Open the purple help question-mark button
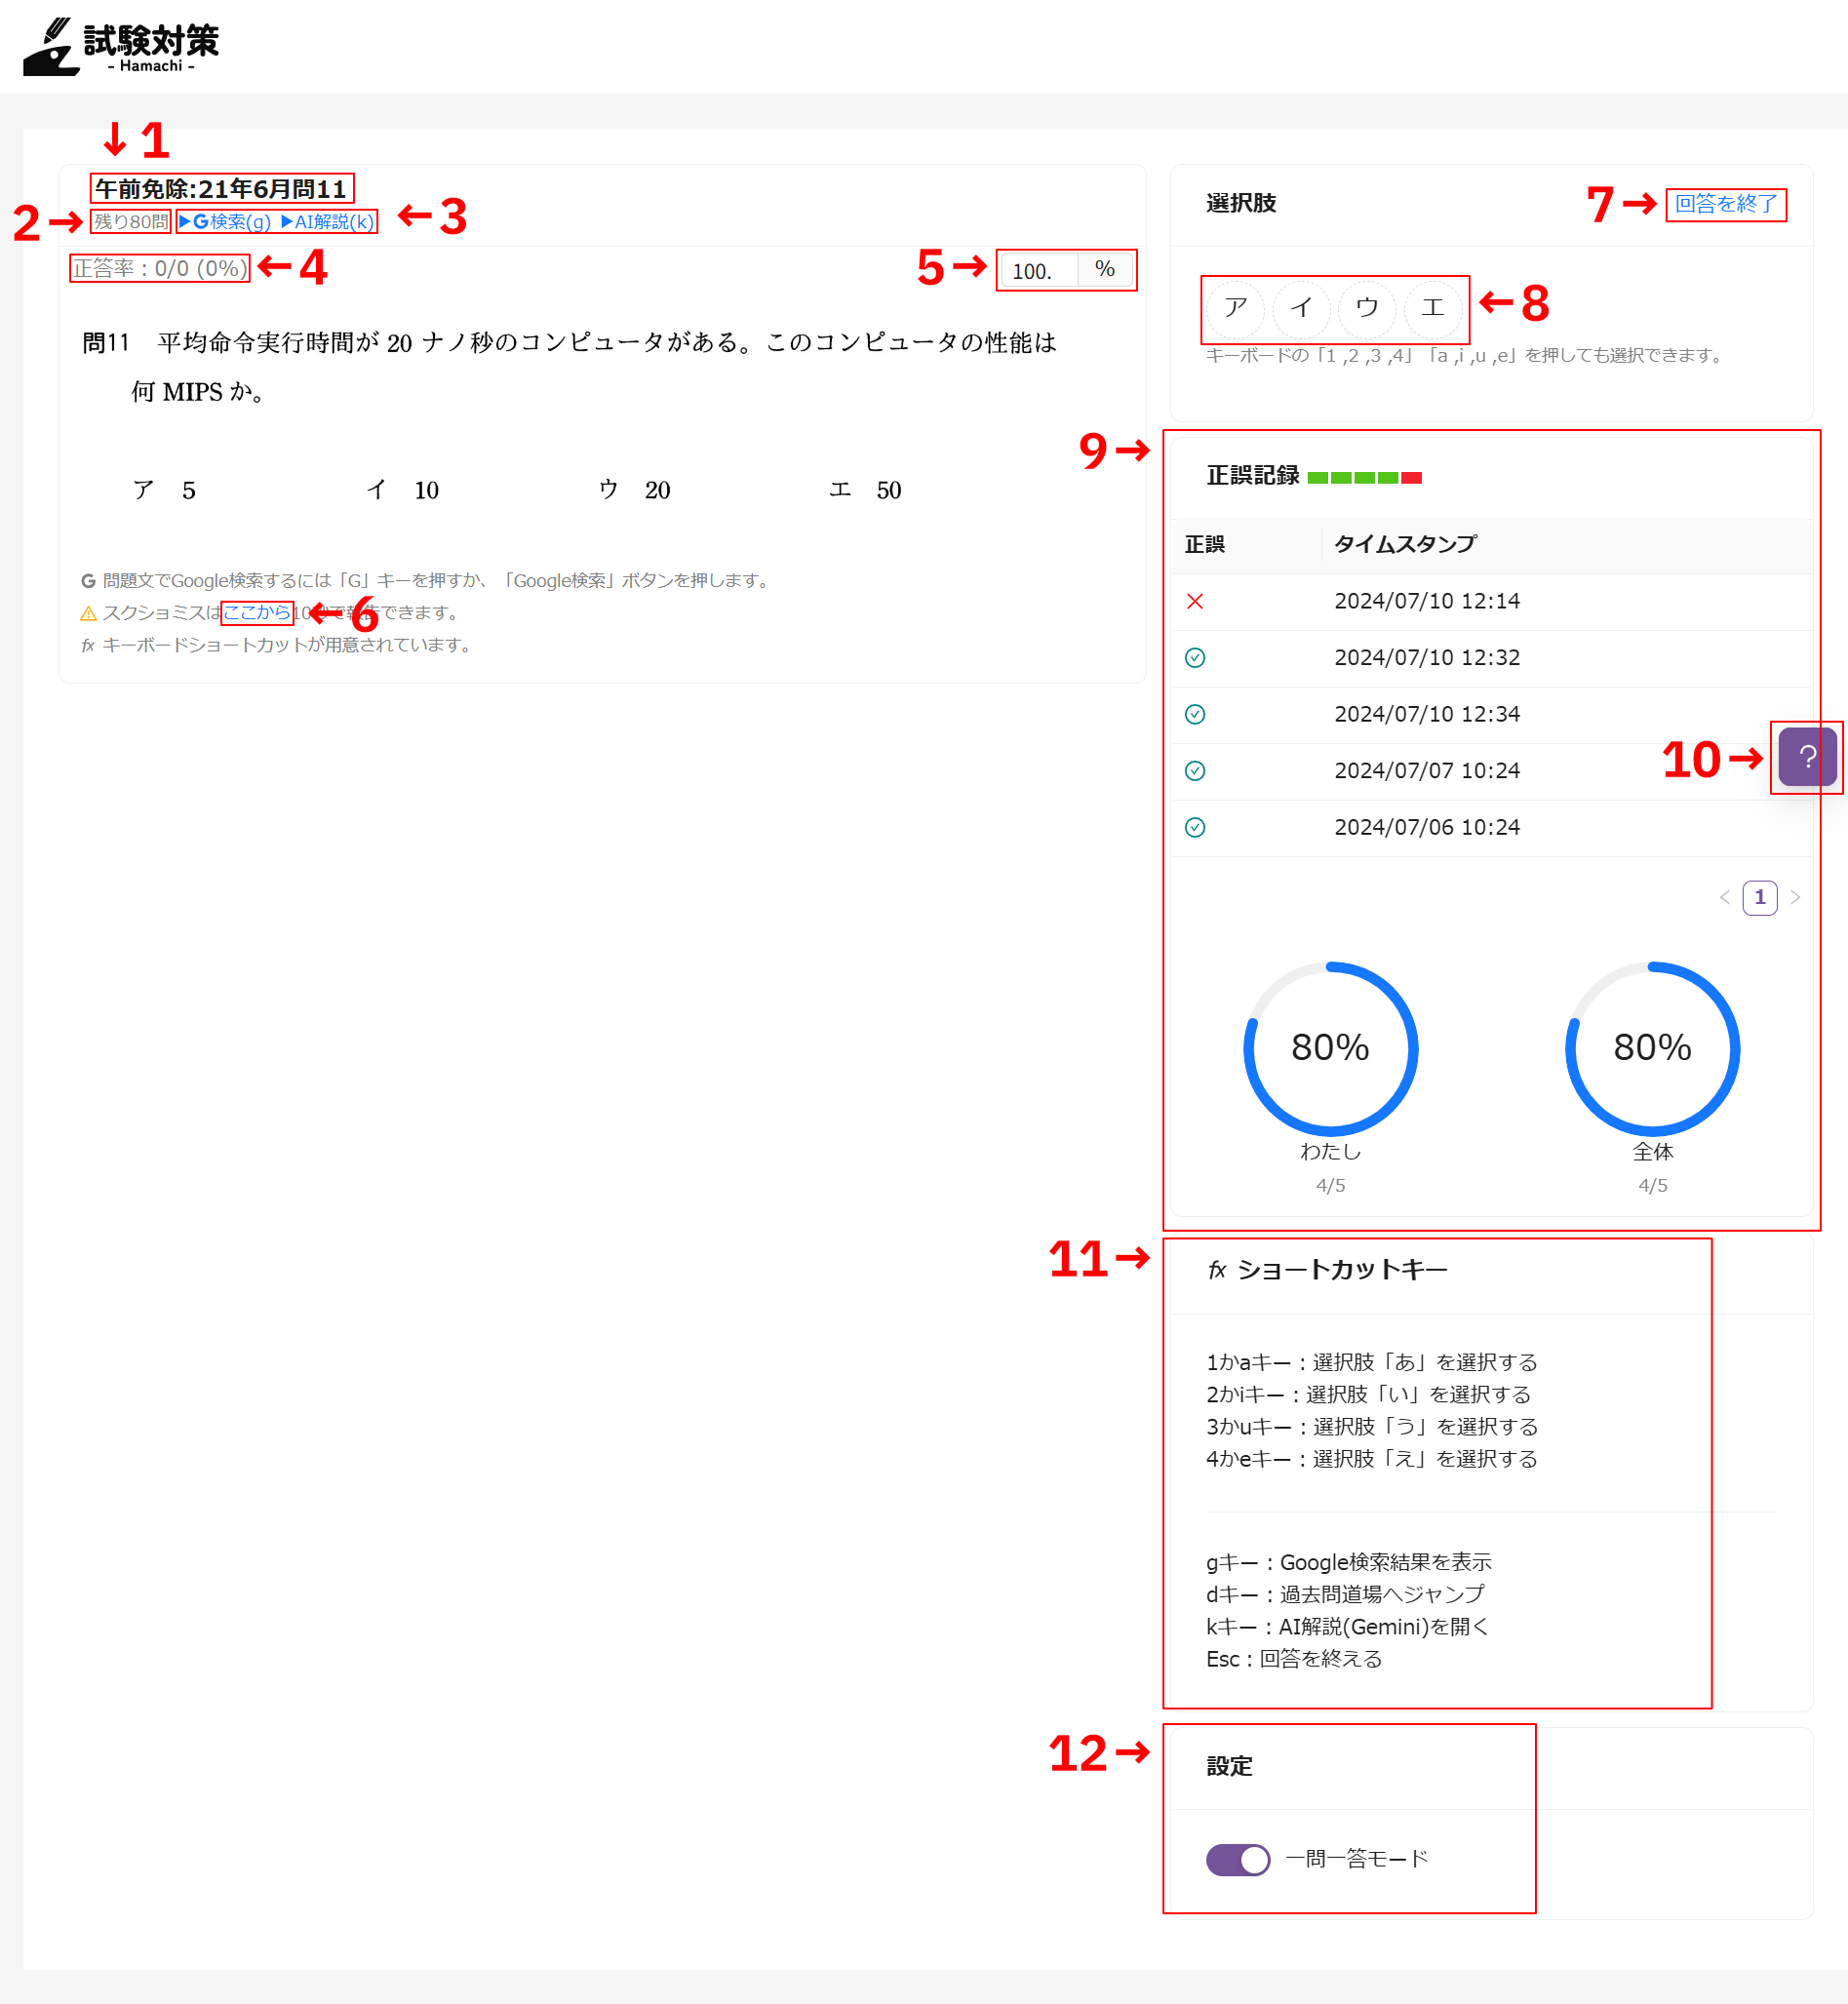The height and width of the screenshot is (2004, 1848). (x=1806, y=757)
